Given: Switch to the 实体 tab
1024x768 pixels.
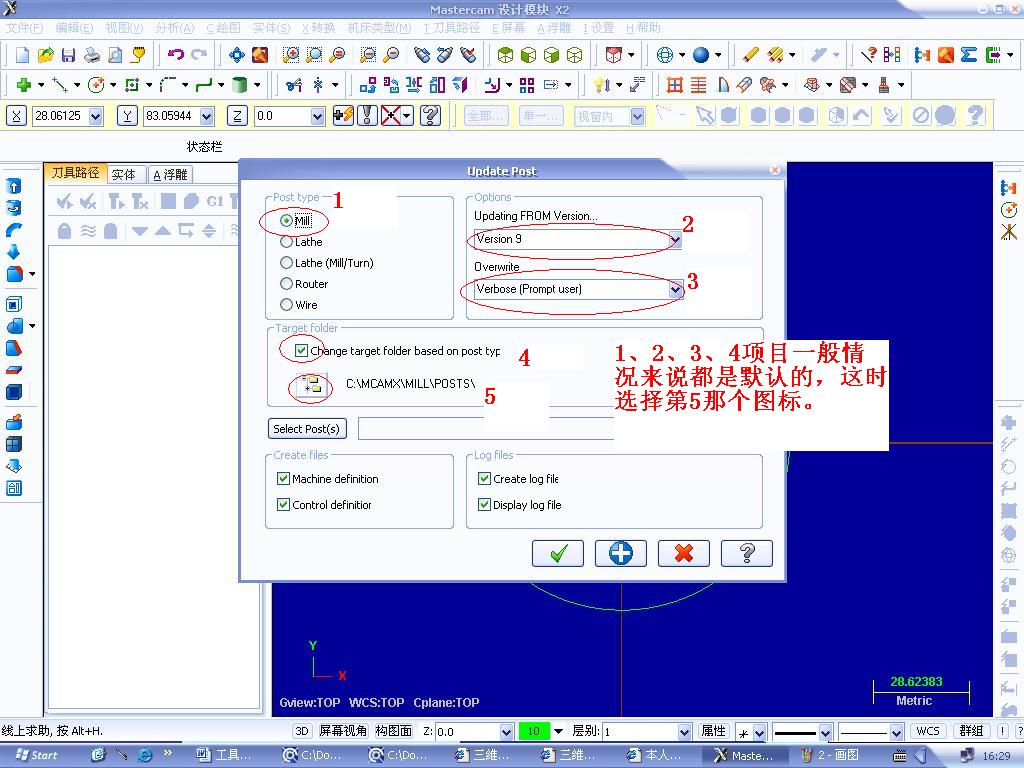Looking at the screenshot, I should [123, 174].
